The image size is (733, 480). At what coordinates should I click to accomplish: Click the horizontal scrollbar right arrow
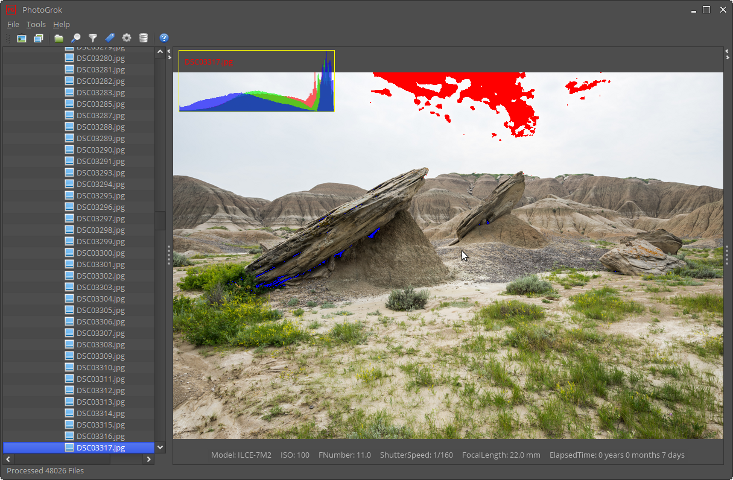click(149, 460)
